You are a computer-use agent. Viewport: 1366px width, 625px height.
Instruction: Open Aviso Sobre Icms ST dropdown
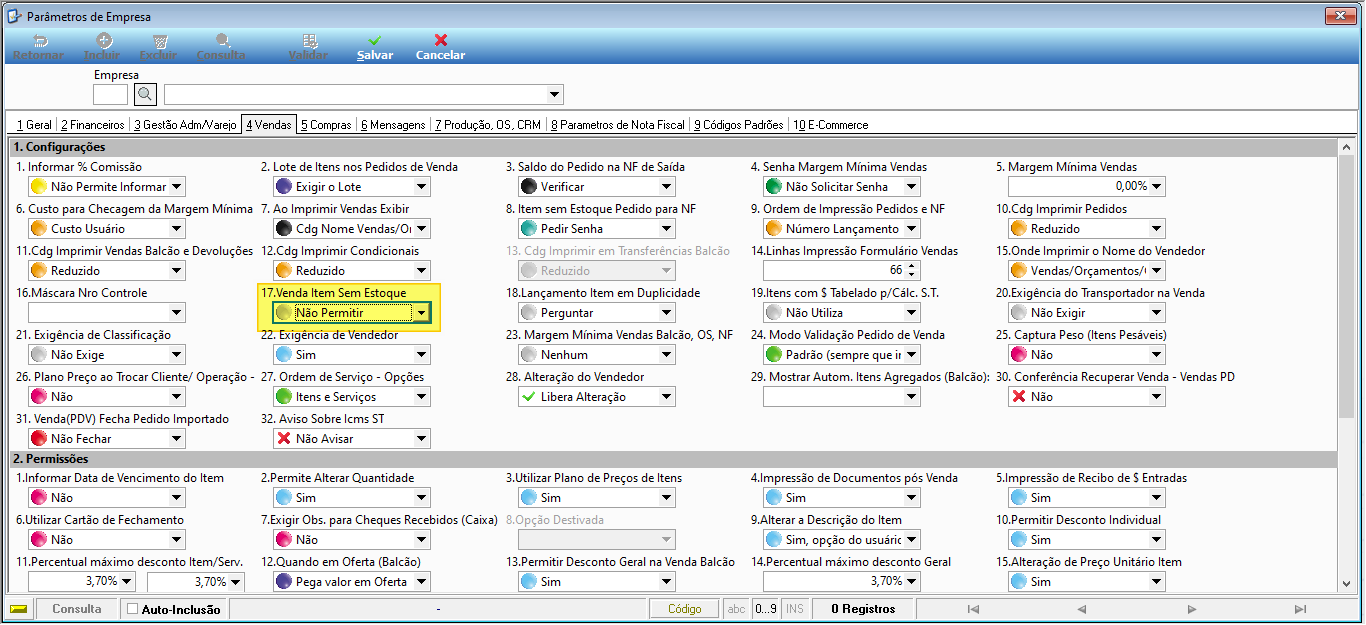click(x=421, y=439)
